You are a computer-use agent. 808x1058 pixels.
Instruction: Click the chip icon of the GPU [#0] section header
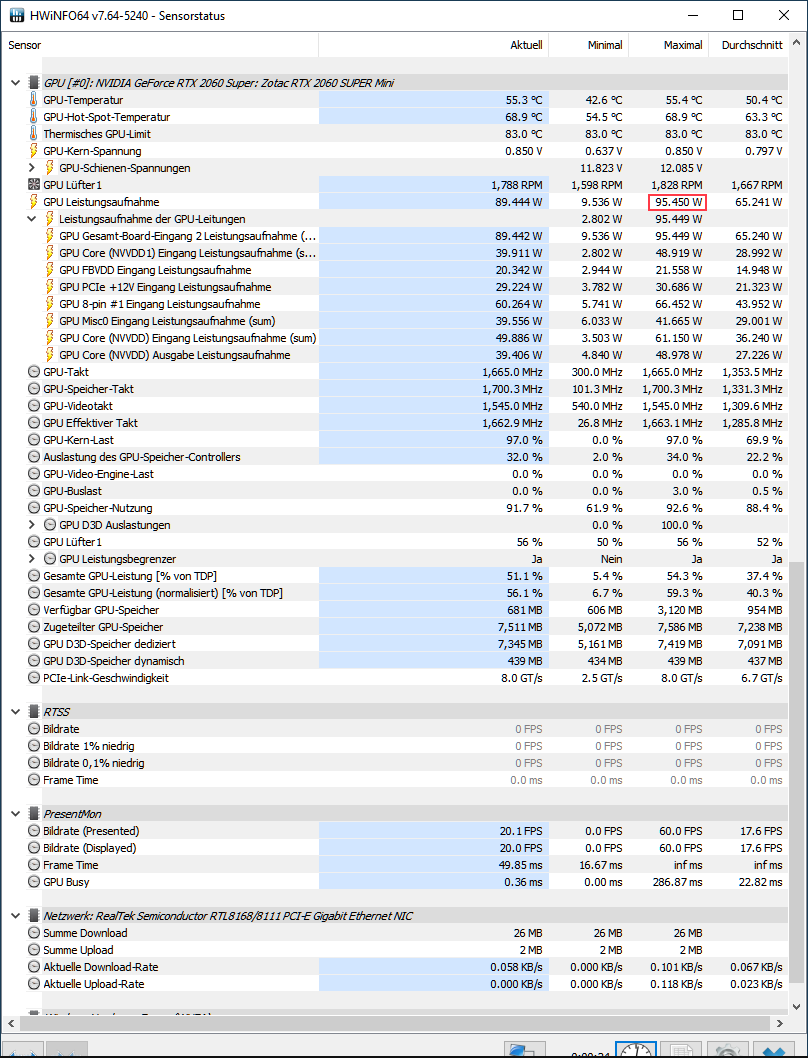point(34,83)
